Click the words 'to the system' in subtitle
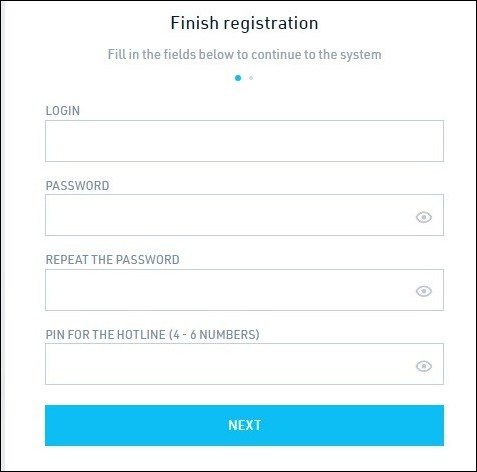477x472 pixels. 343,55
